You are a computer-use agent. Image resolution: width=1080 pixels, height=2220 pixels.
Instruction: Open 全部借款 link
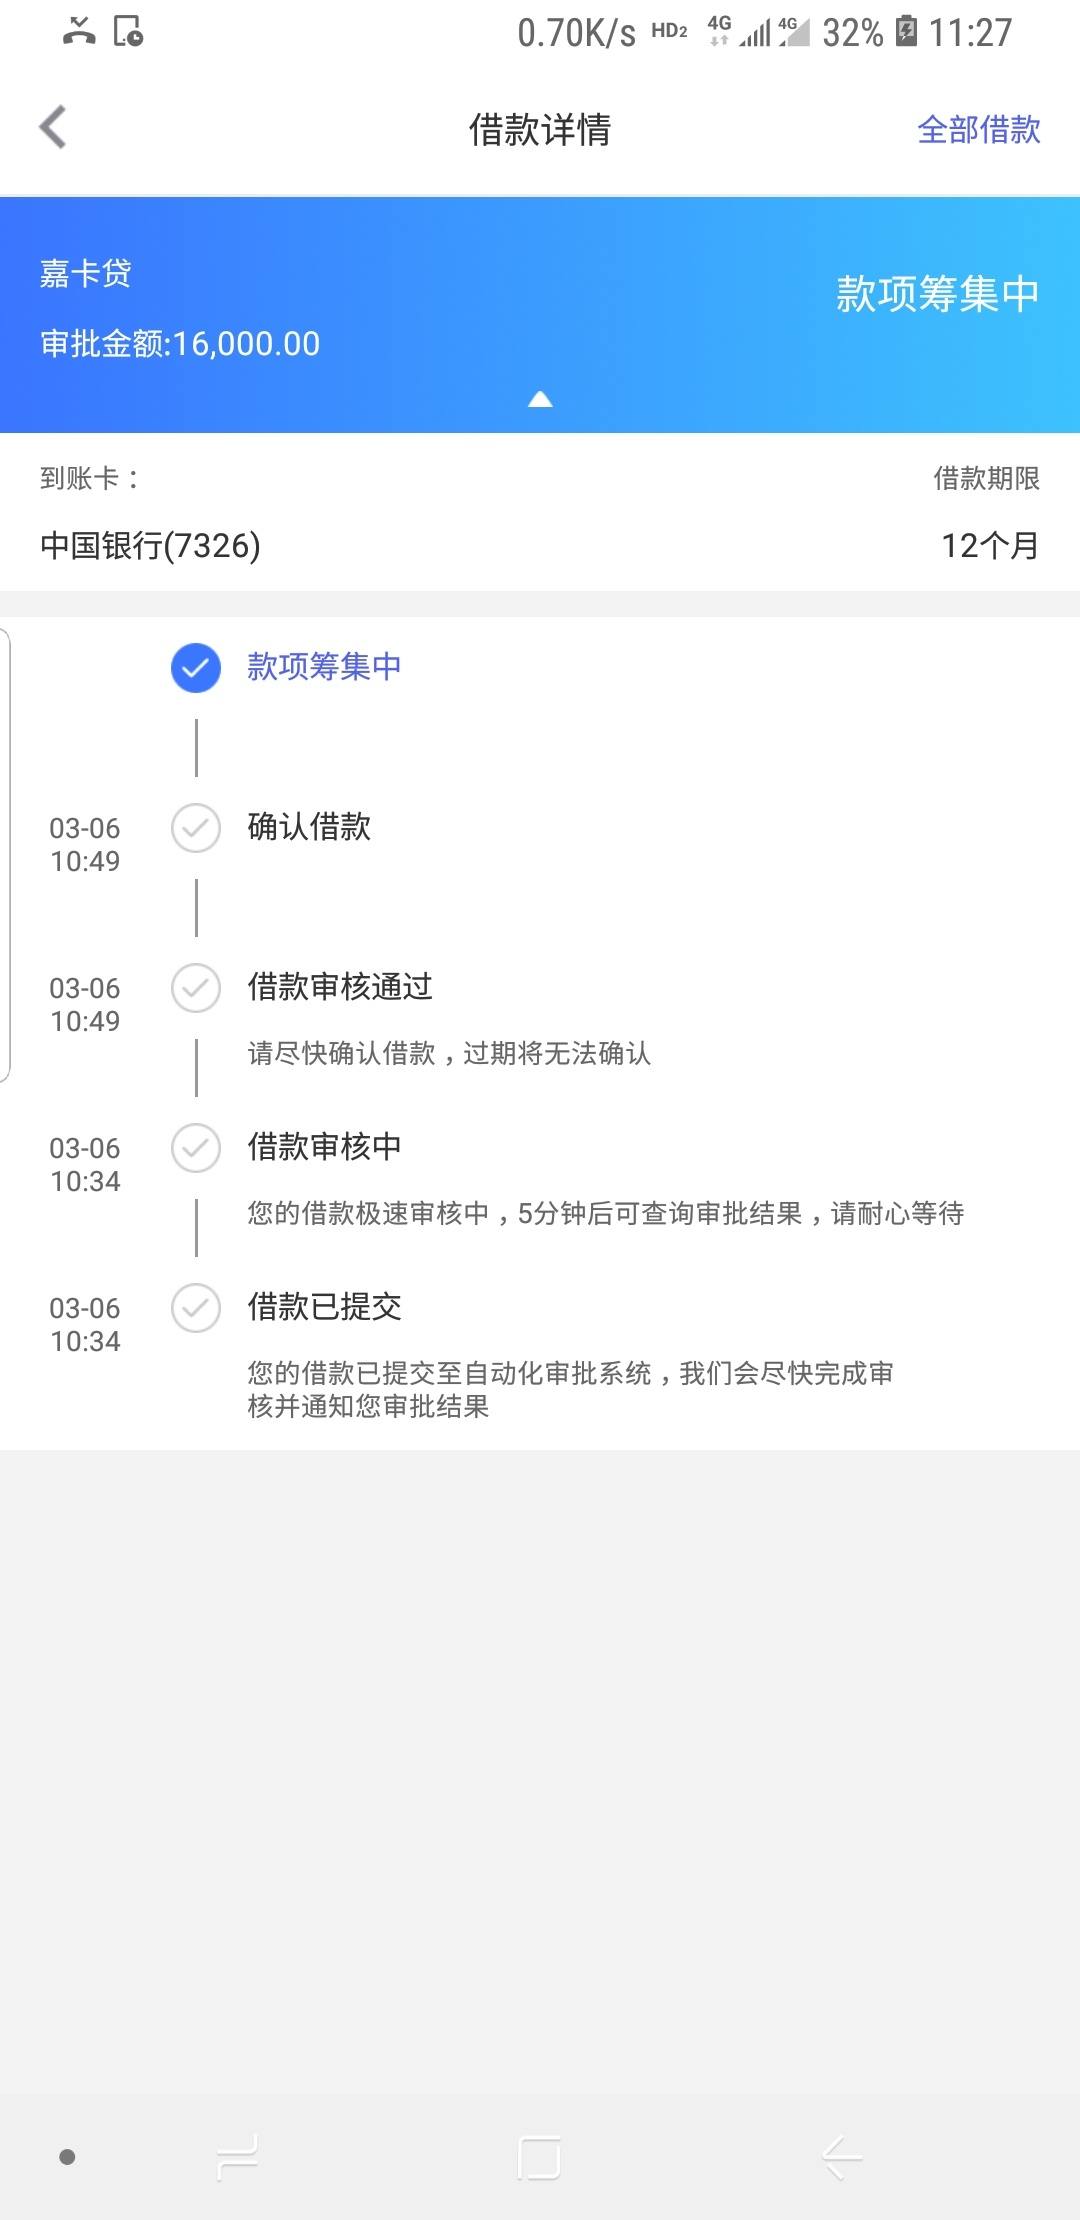coord(978,129)
